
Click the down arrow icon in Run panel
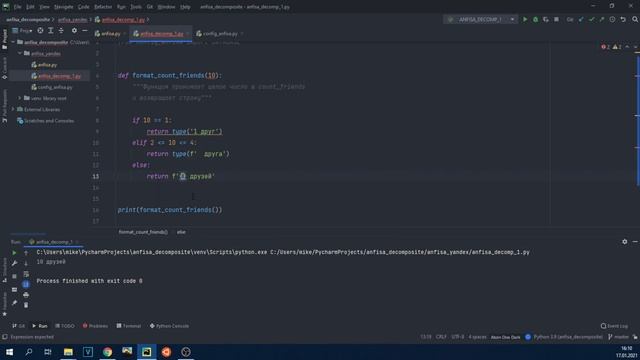click(26, 264)
